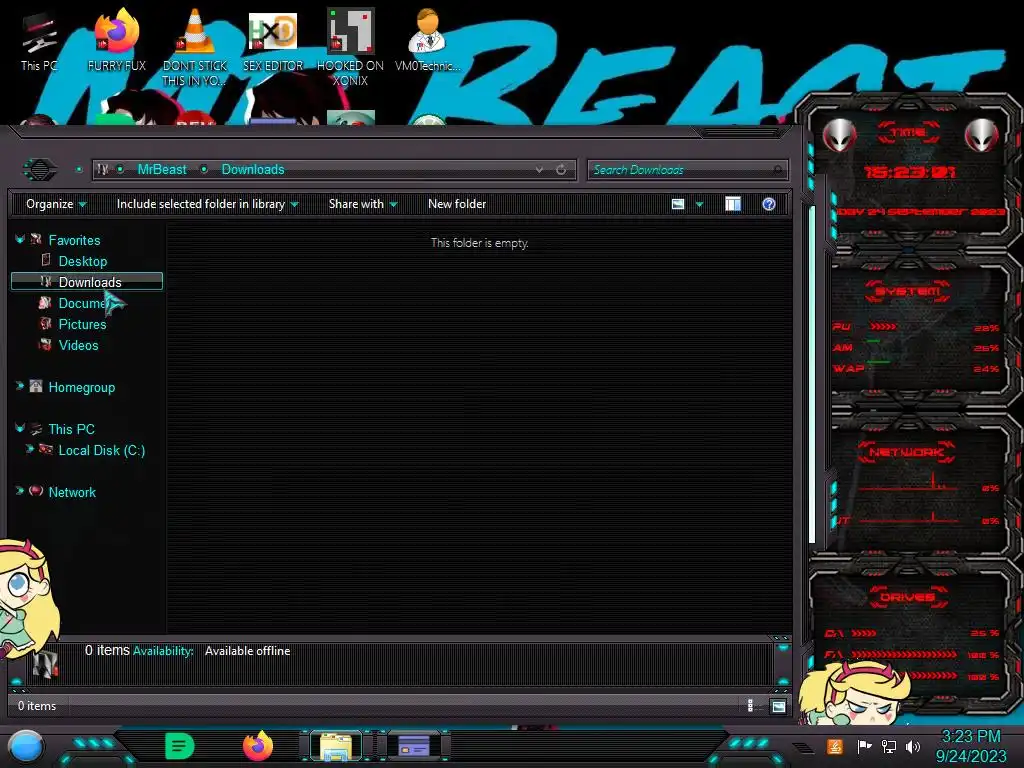
Task: Select Desktop in Favorites
Action: point(83,261)
